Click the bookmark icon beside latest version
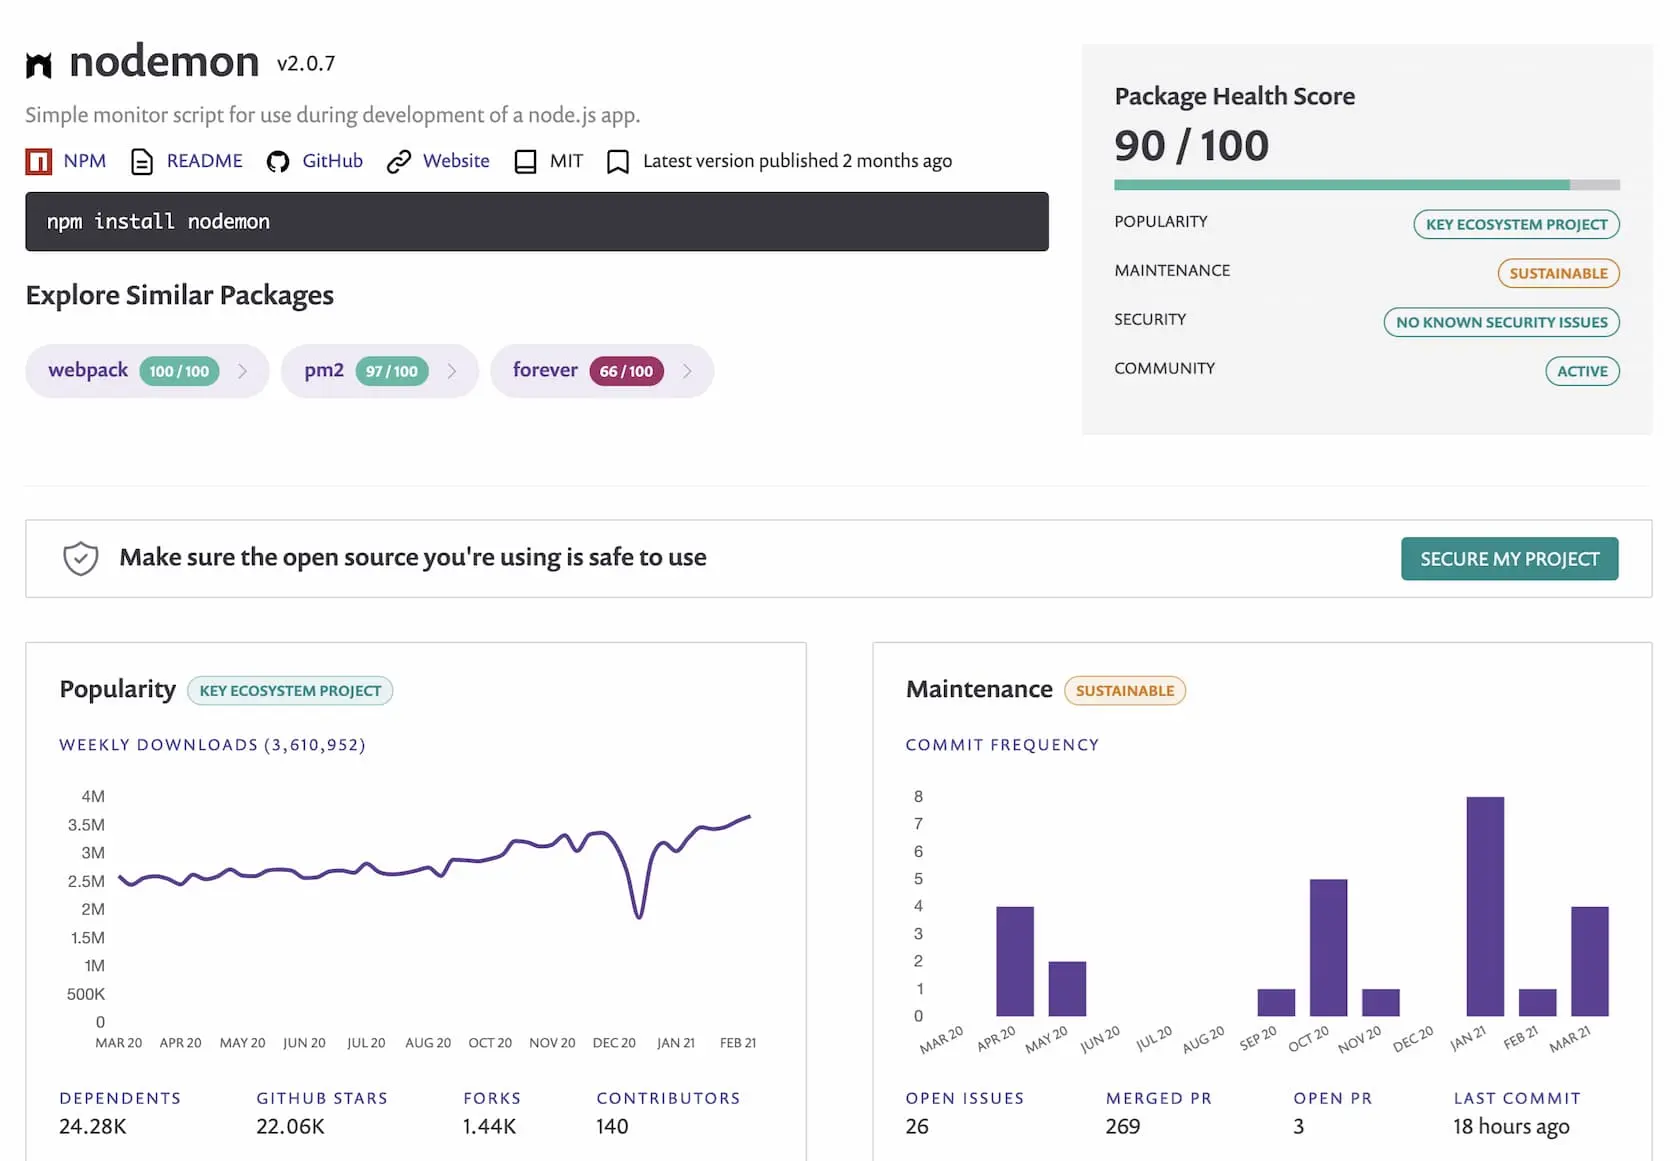Viewport: 1680px width, 1161px height. [x=618, y=161]
